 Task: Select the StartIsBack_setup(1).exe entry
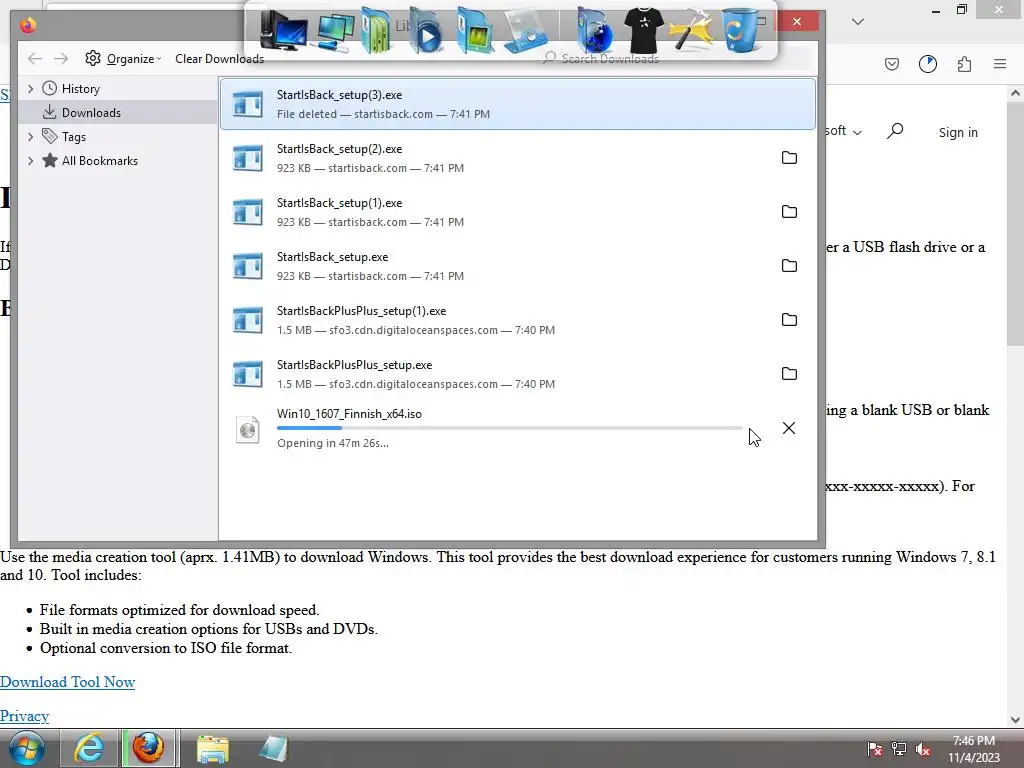tap(518, 212)
